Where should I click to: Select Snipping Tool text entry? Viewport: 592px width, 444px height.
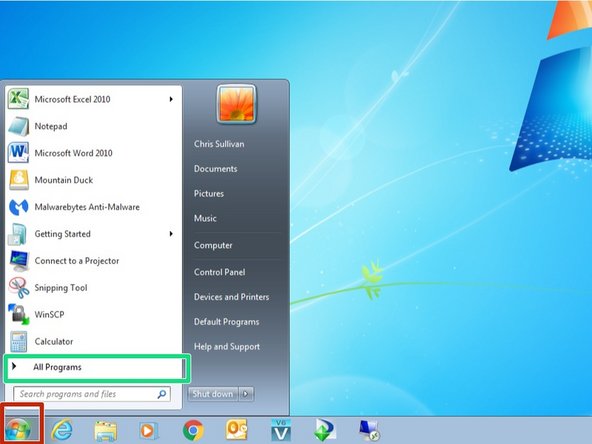(61, 288)
